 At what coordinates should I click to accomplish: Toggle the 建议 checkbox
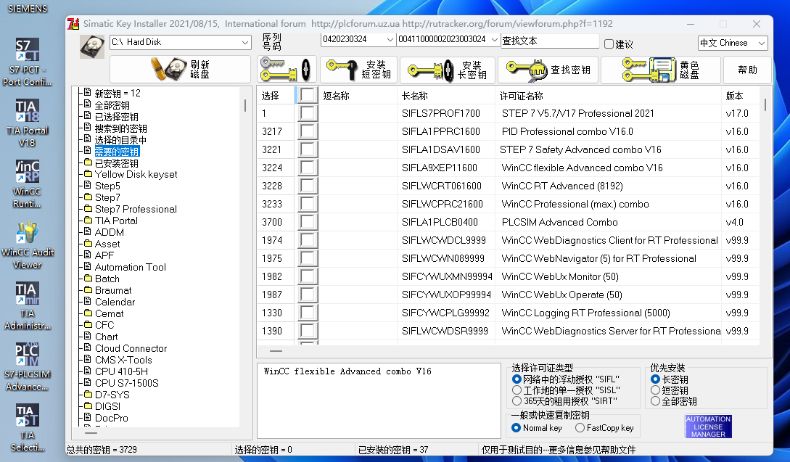[609, 44]
